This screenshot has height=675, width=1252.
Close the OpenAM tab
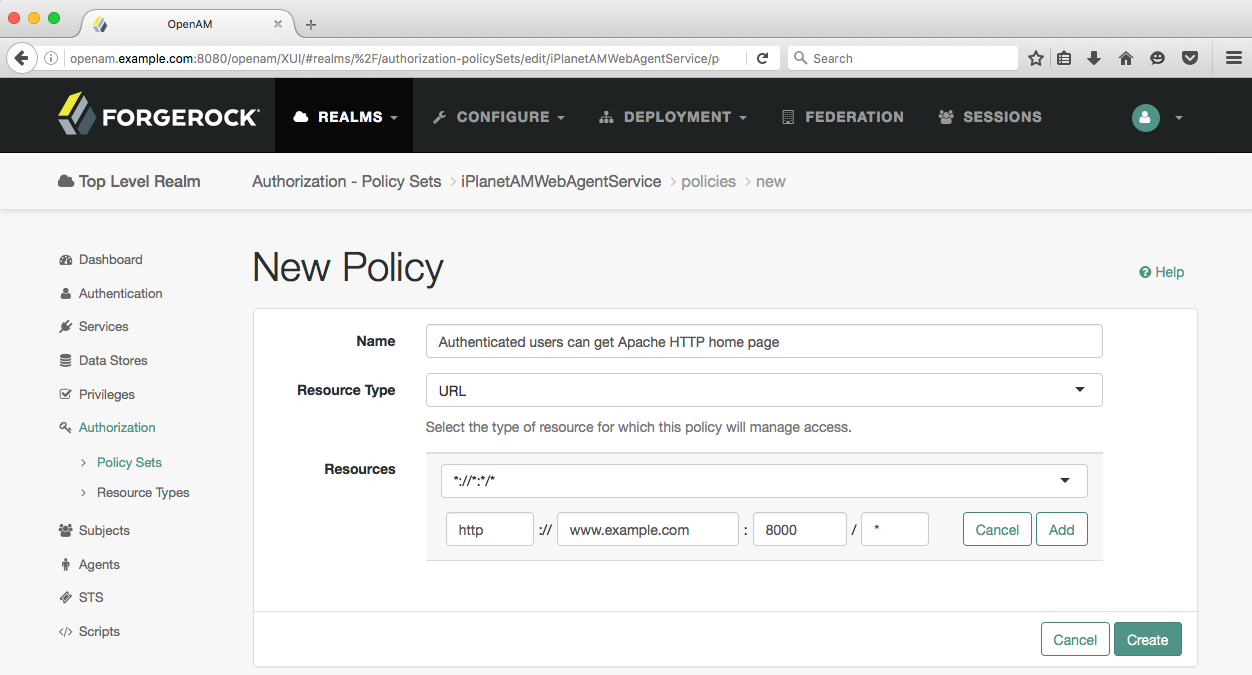click(277, 24)
